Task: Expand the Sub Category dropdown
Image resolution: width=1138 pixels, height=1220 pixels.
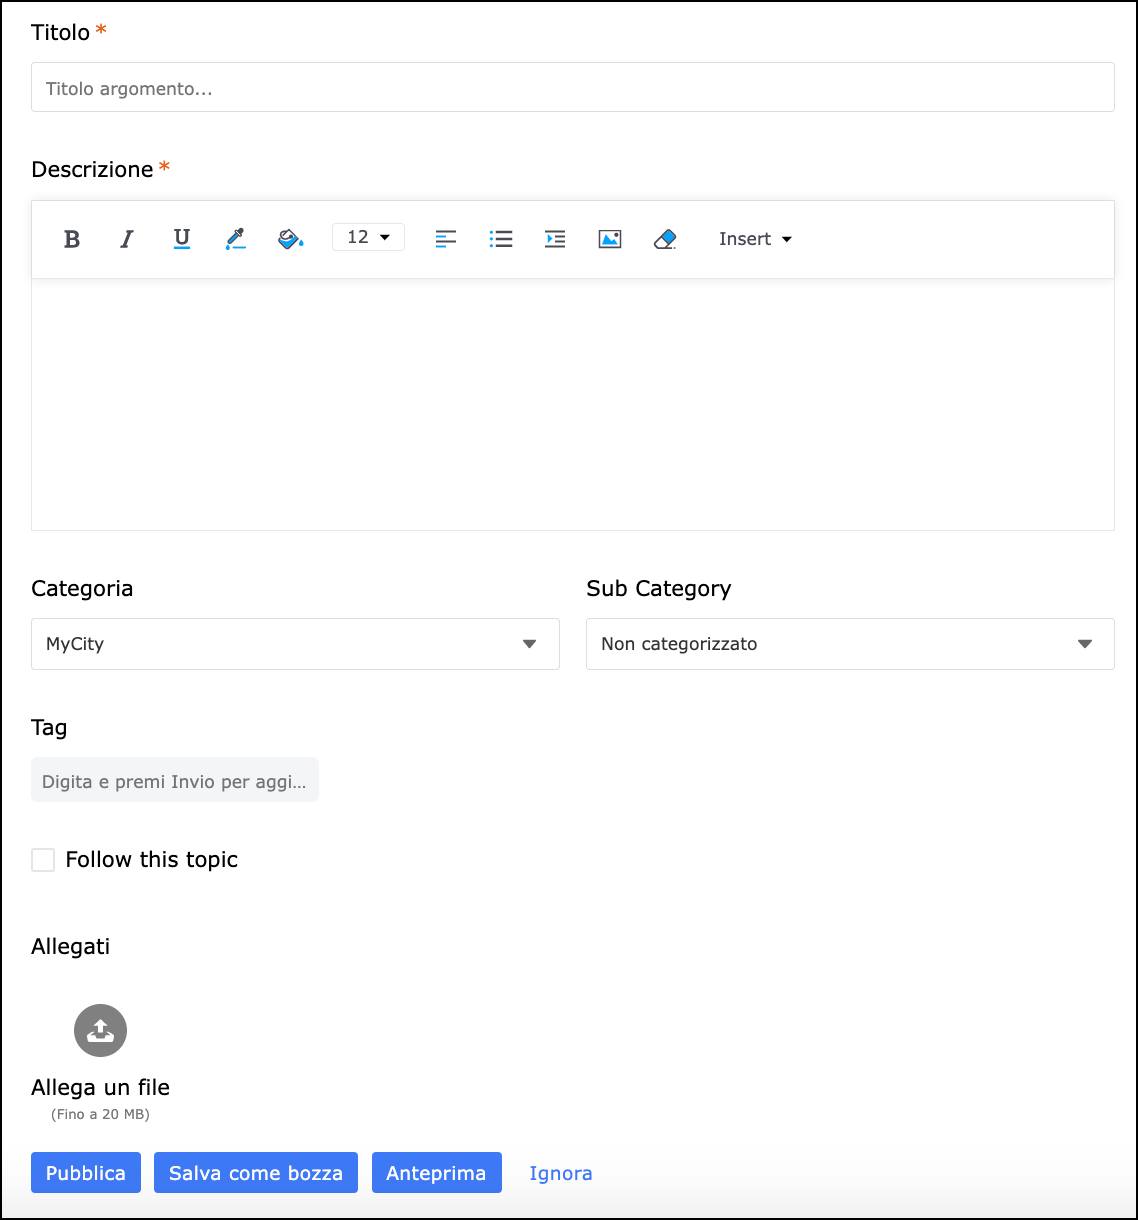Action: click(x=850, y=644)
